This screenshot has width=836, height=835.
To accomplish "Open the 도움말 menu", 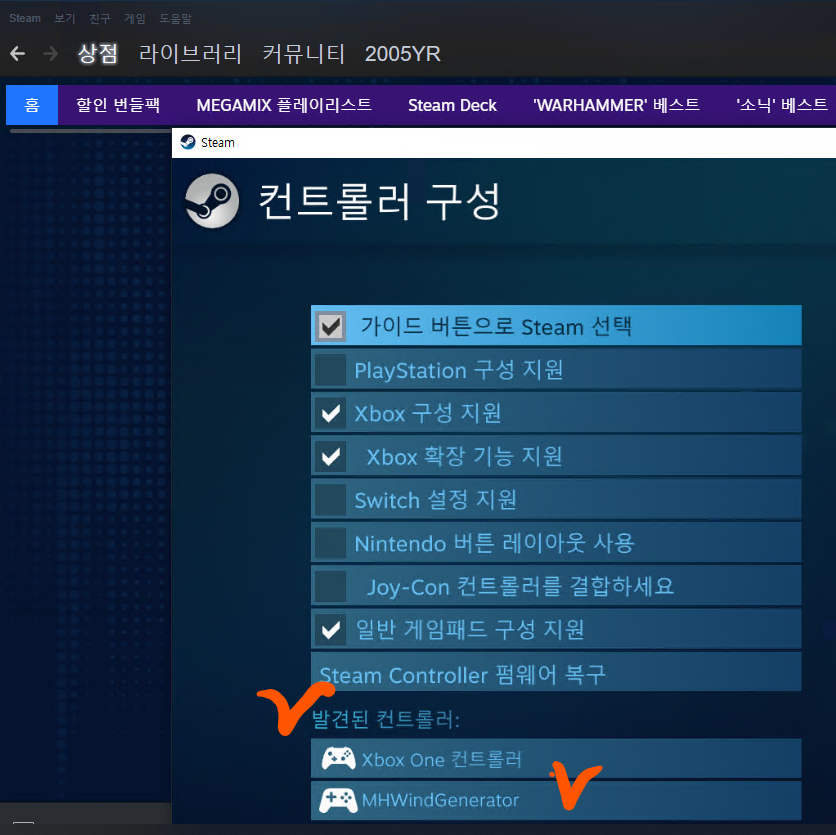I will [175, 18].
